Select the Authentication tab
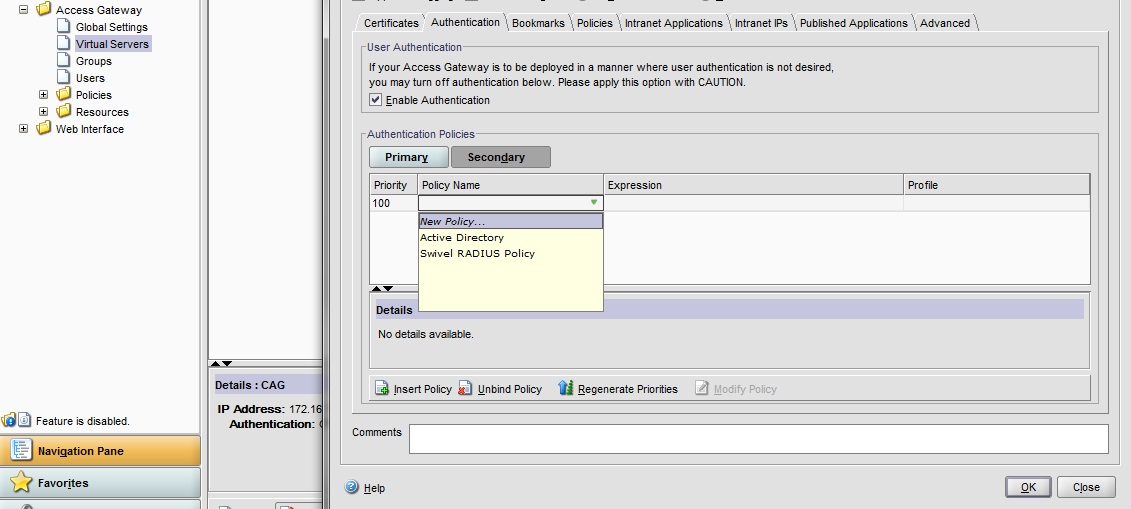The height and width of the screenshot is (509, 1131). (x=465, y=22)
